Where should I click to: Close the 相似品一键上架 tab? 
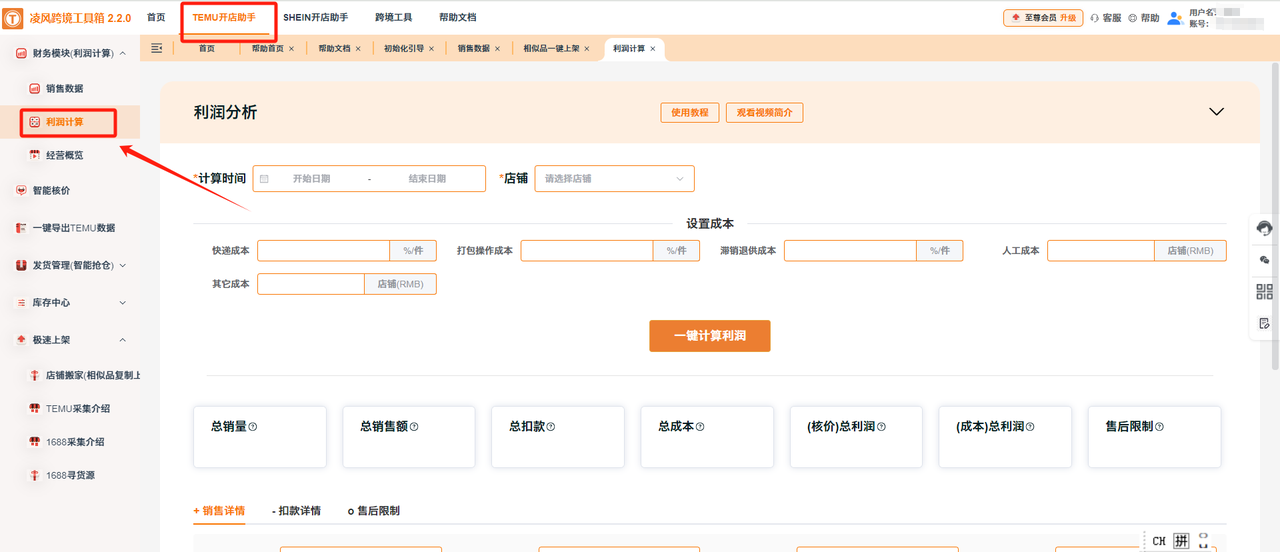pos(587,48)
